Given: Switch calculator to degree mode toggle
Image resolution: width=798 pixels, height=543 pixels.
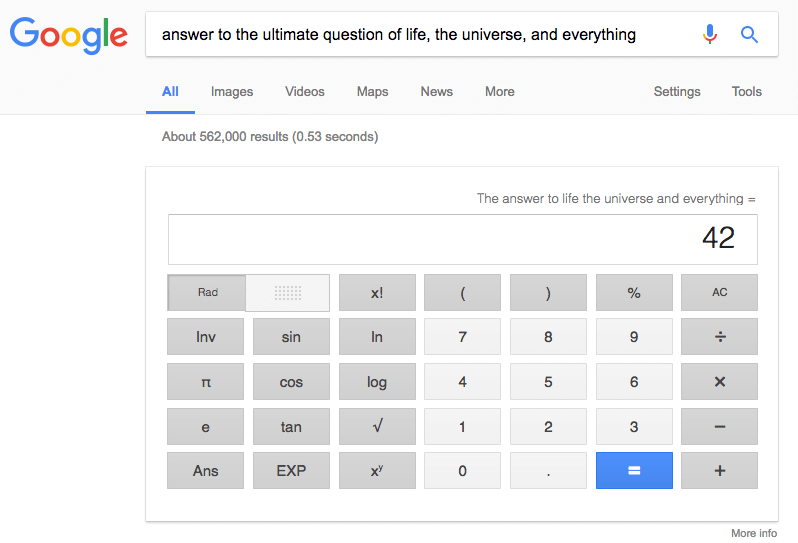Looking at the screenshot, I should coord(288,293).
